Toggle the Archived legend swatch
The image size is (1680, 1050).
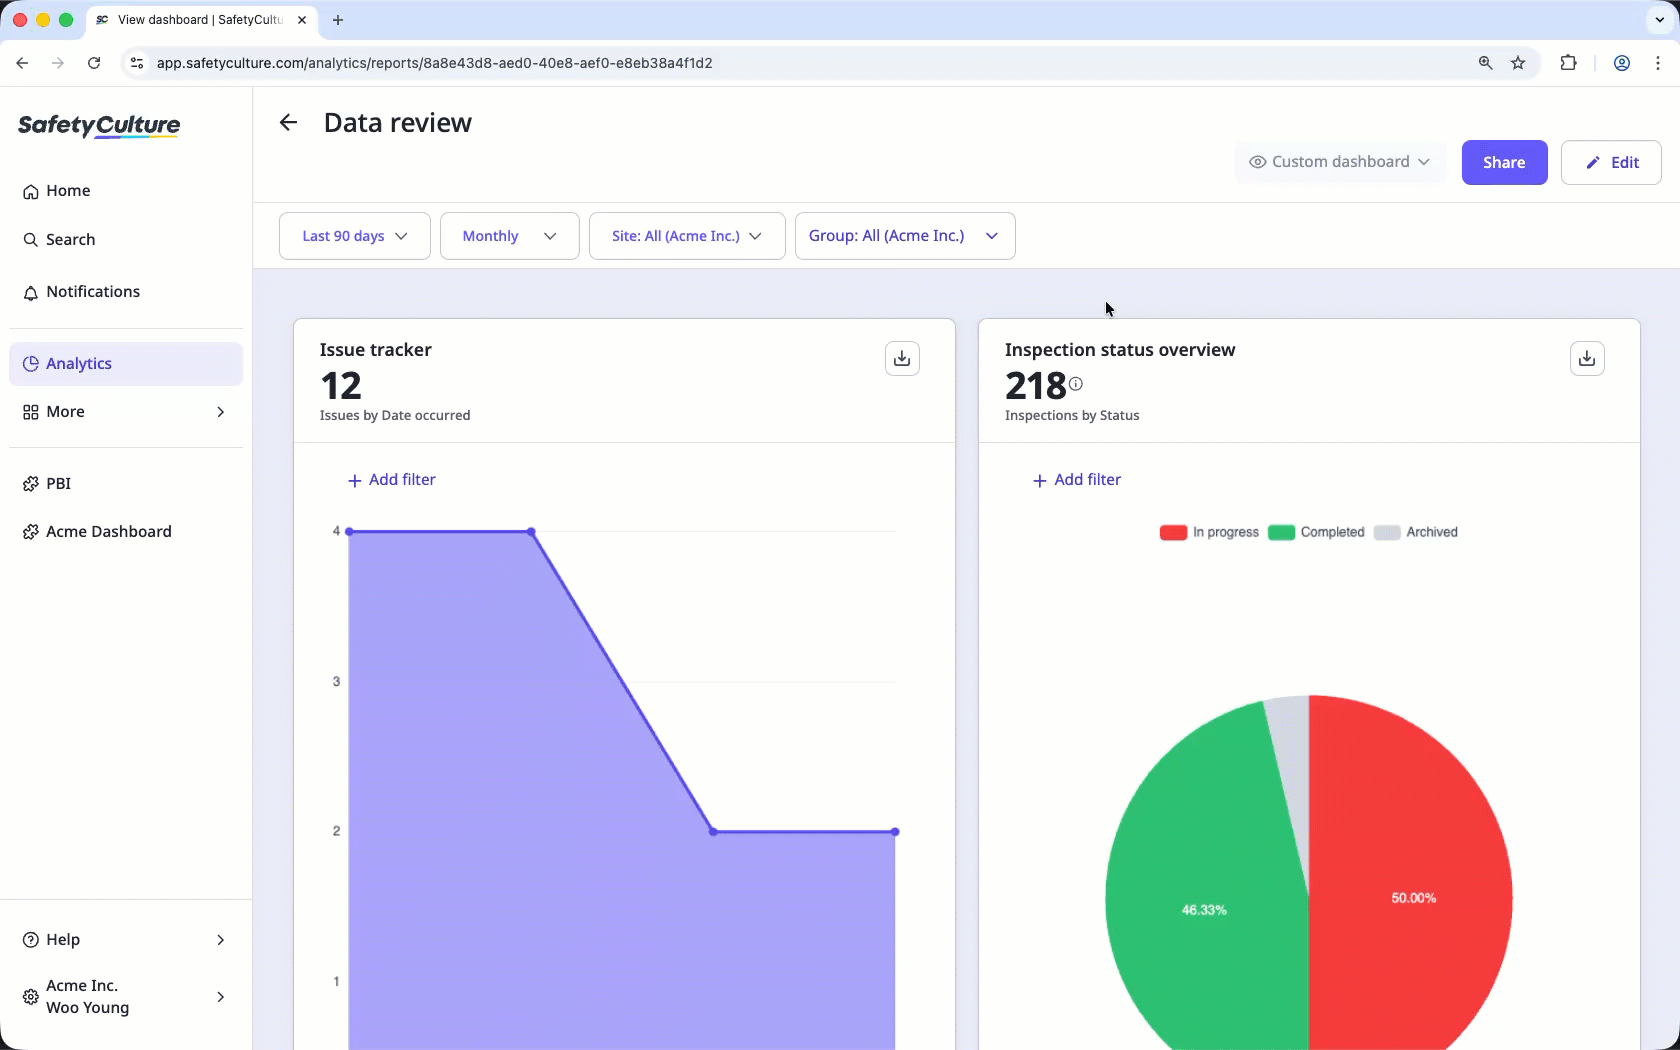click(x=1387, y=533)
